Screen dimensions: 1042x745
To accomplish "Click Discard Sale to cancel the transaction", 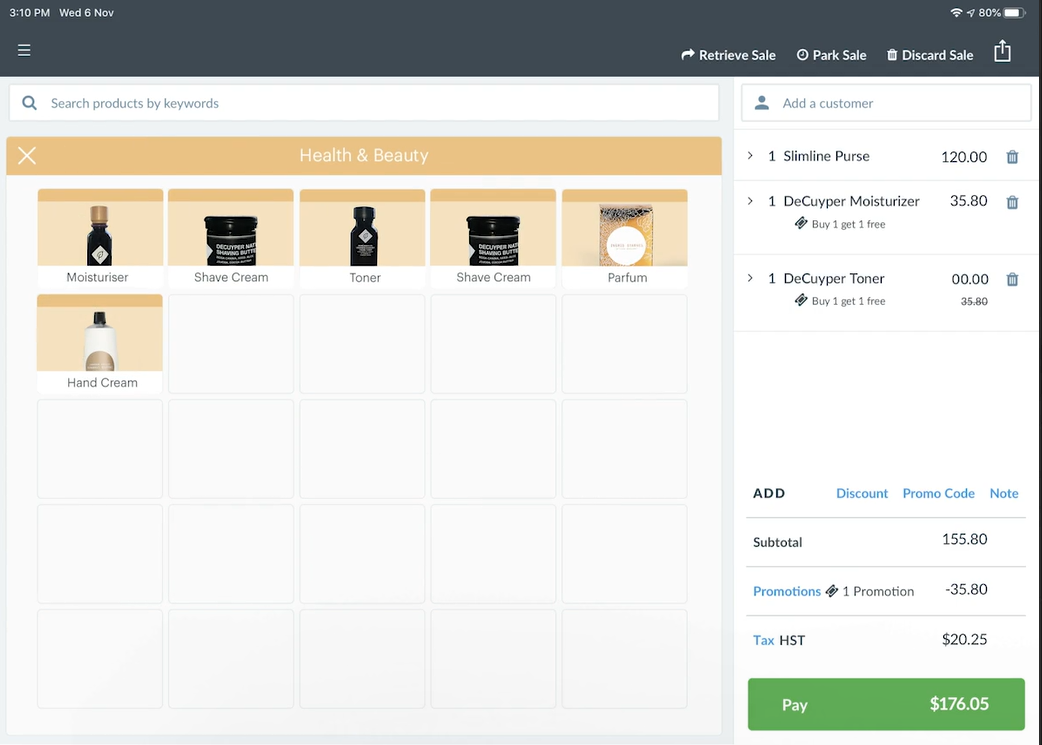I will coord(929,55).
